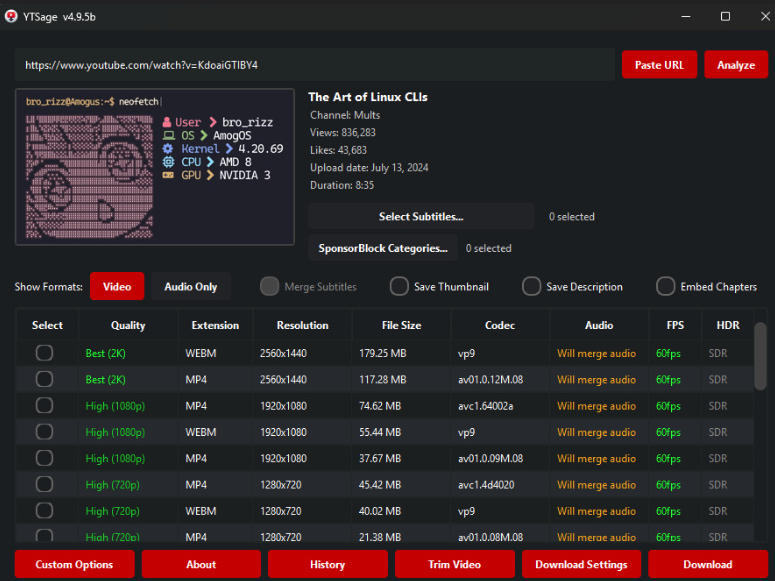
Task: Tick the 74.62 MB 1080p MP4 format
Action: pyautogui.click(x=44, y=405)
